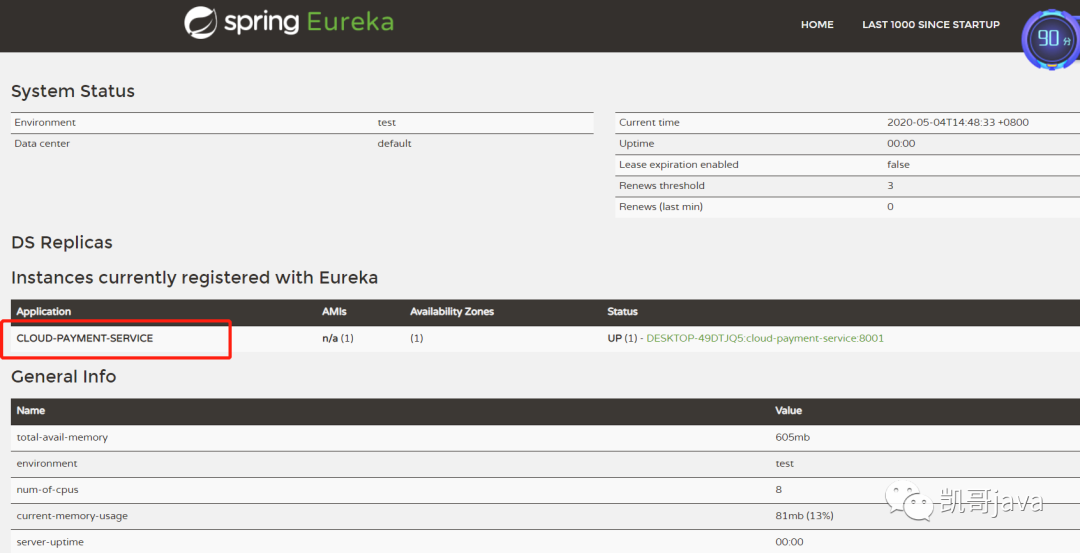Select CLOUD-PAYMENT-SERVICE application name

point(85,338)
